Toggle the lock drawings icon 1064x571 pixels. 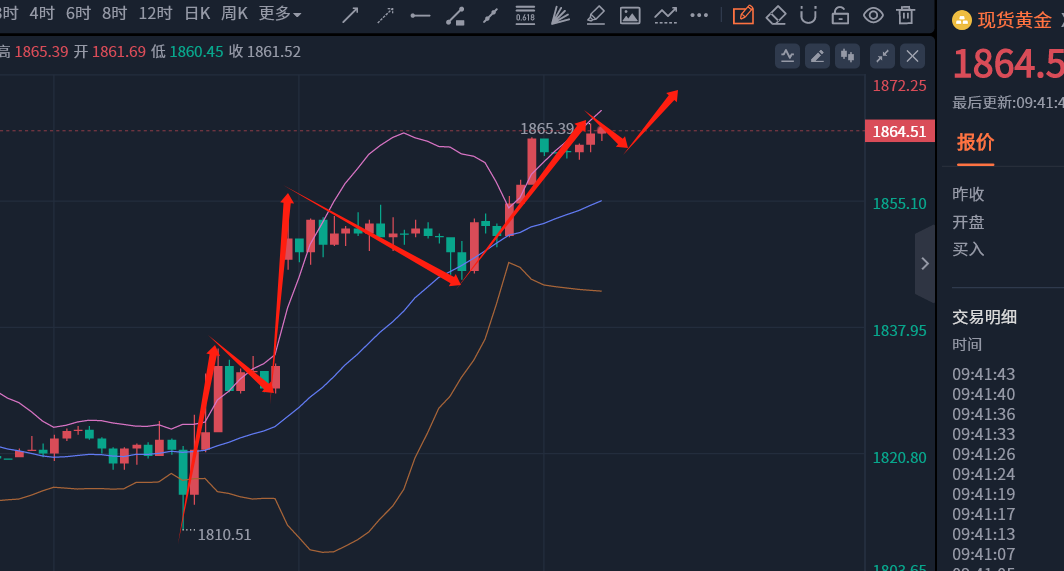(x=841, y=15)
